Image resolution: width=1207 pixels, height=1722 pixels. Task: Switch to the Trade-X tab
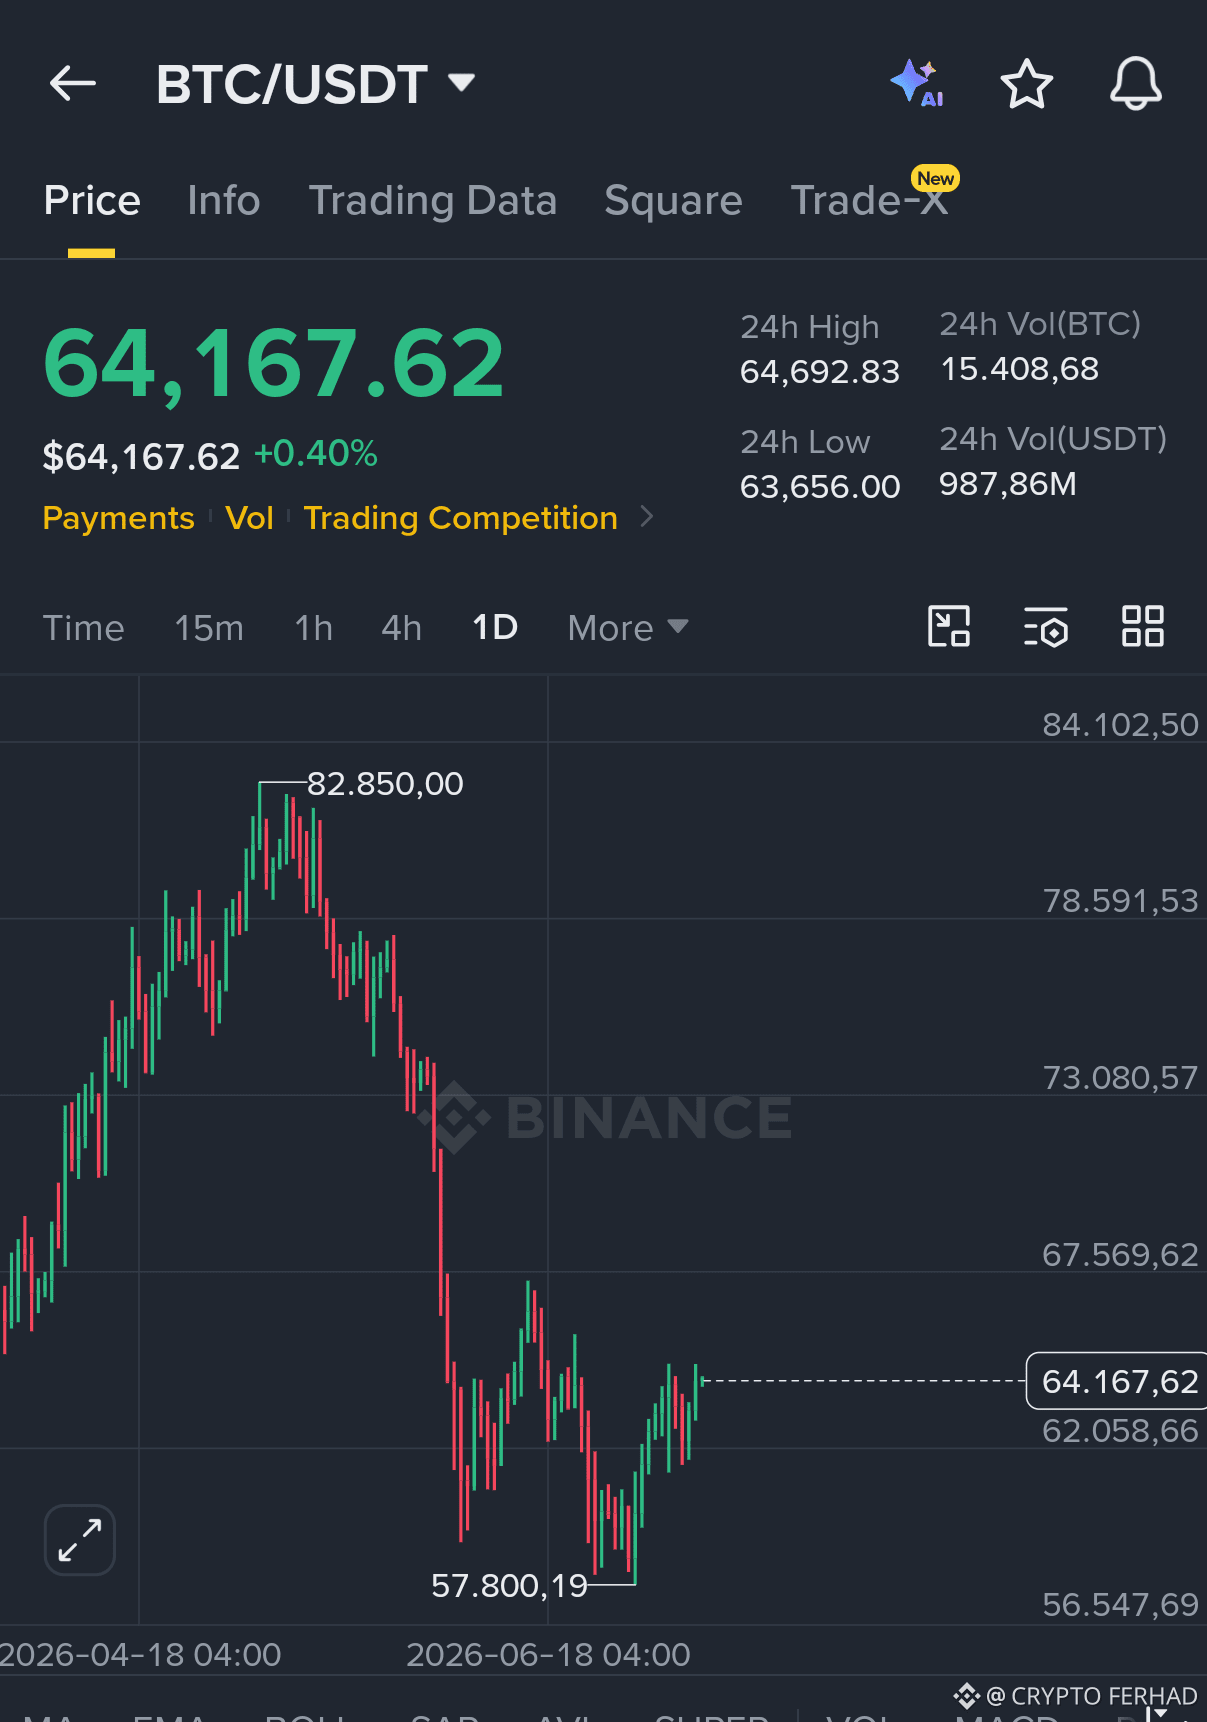pos(870,201)
